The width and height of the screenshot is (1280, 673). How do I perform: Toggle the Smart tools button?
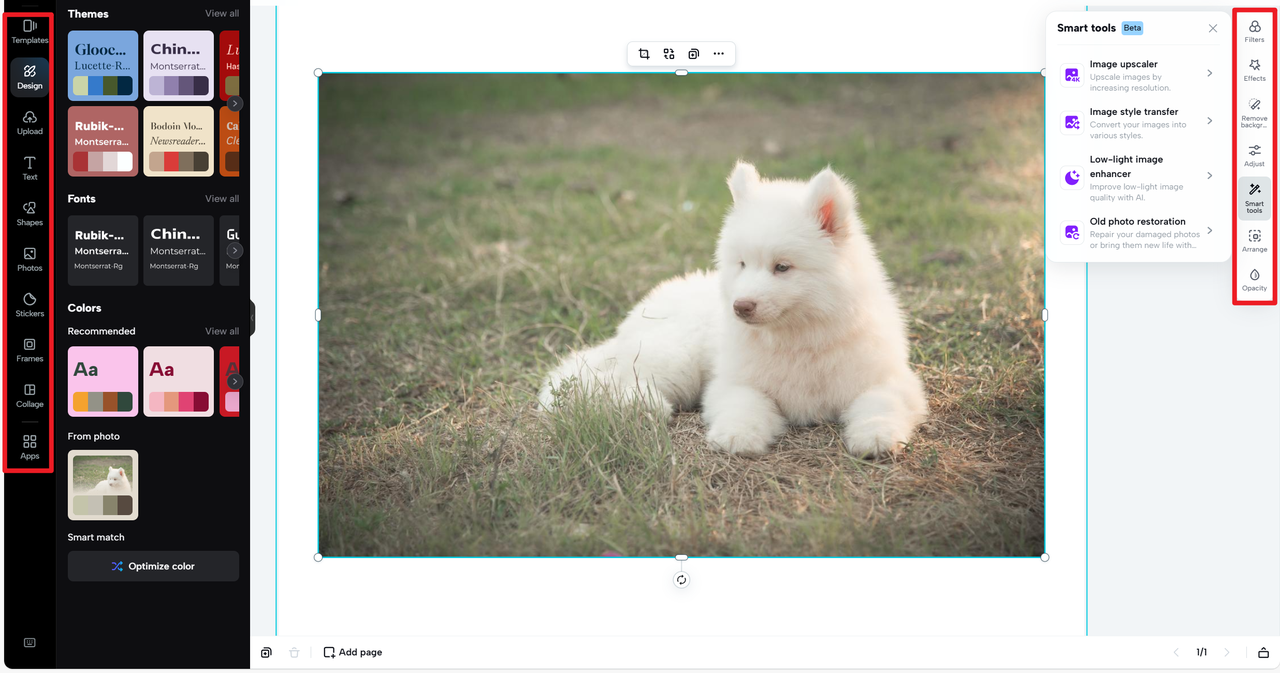pyautogui.click(x=1254, y=198)
